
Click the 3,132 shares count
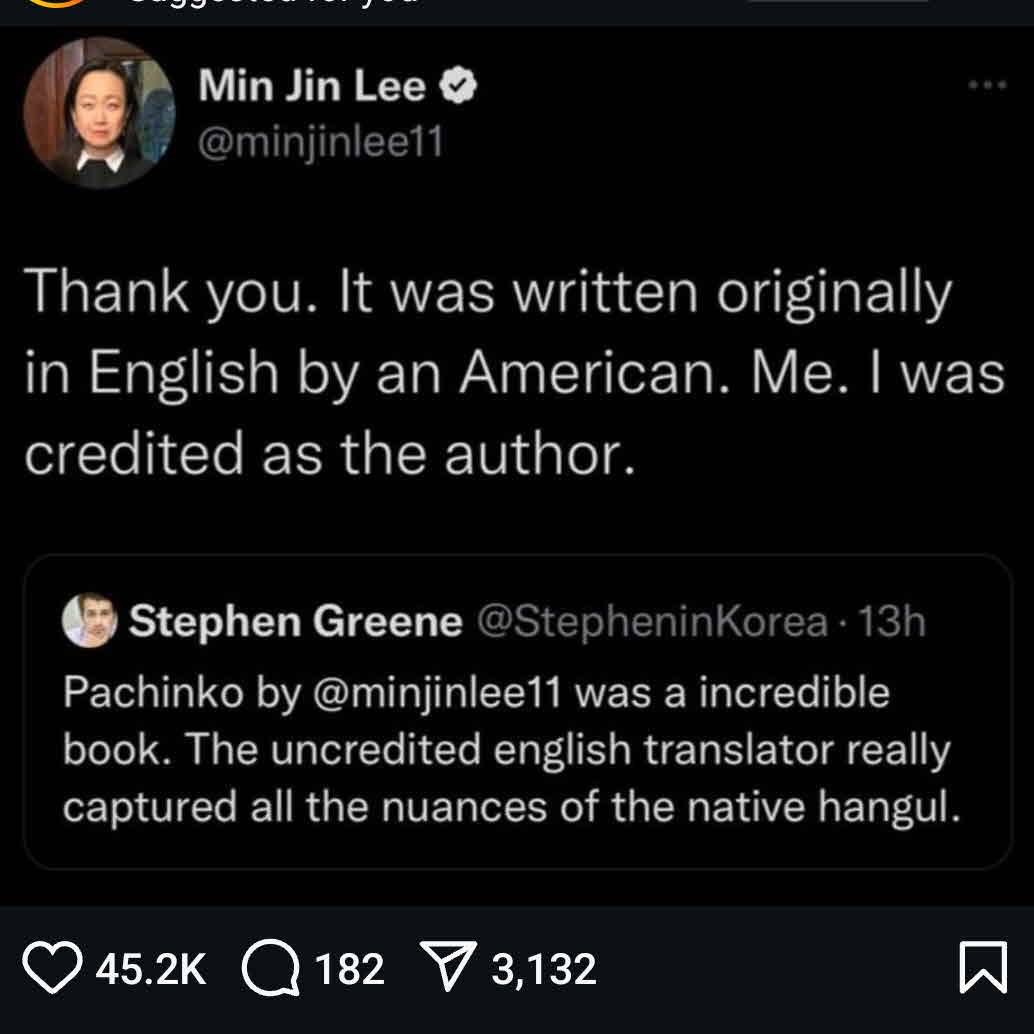pos(543,969)
